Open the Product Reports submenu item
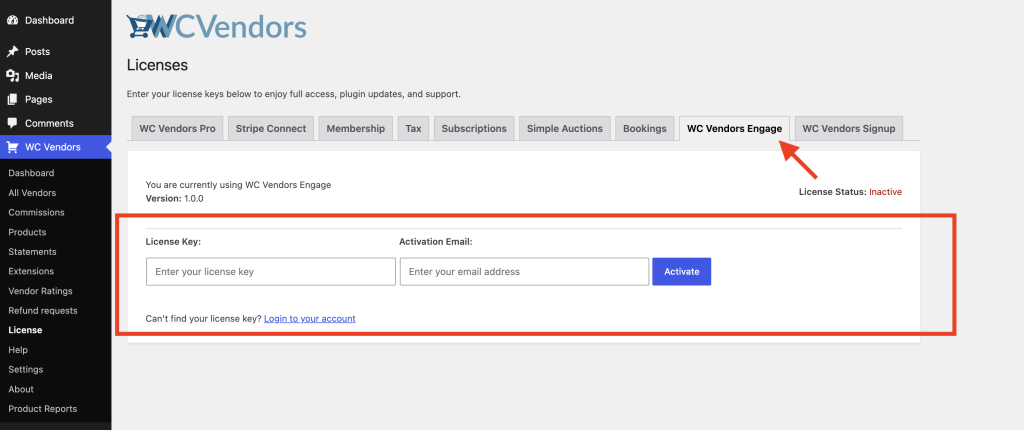This screenshot has width=1024, height=430. point(42,408)
